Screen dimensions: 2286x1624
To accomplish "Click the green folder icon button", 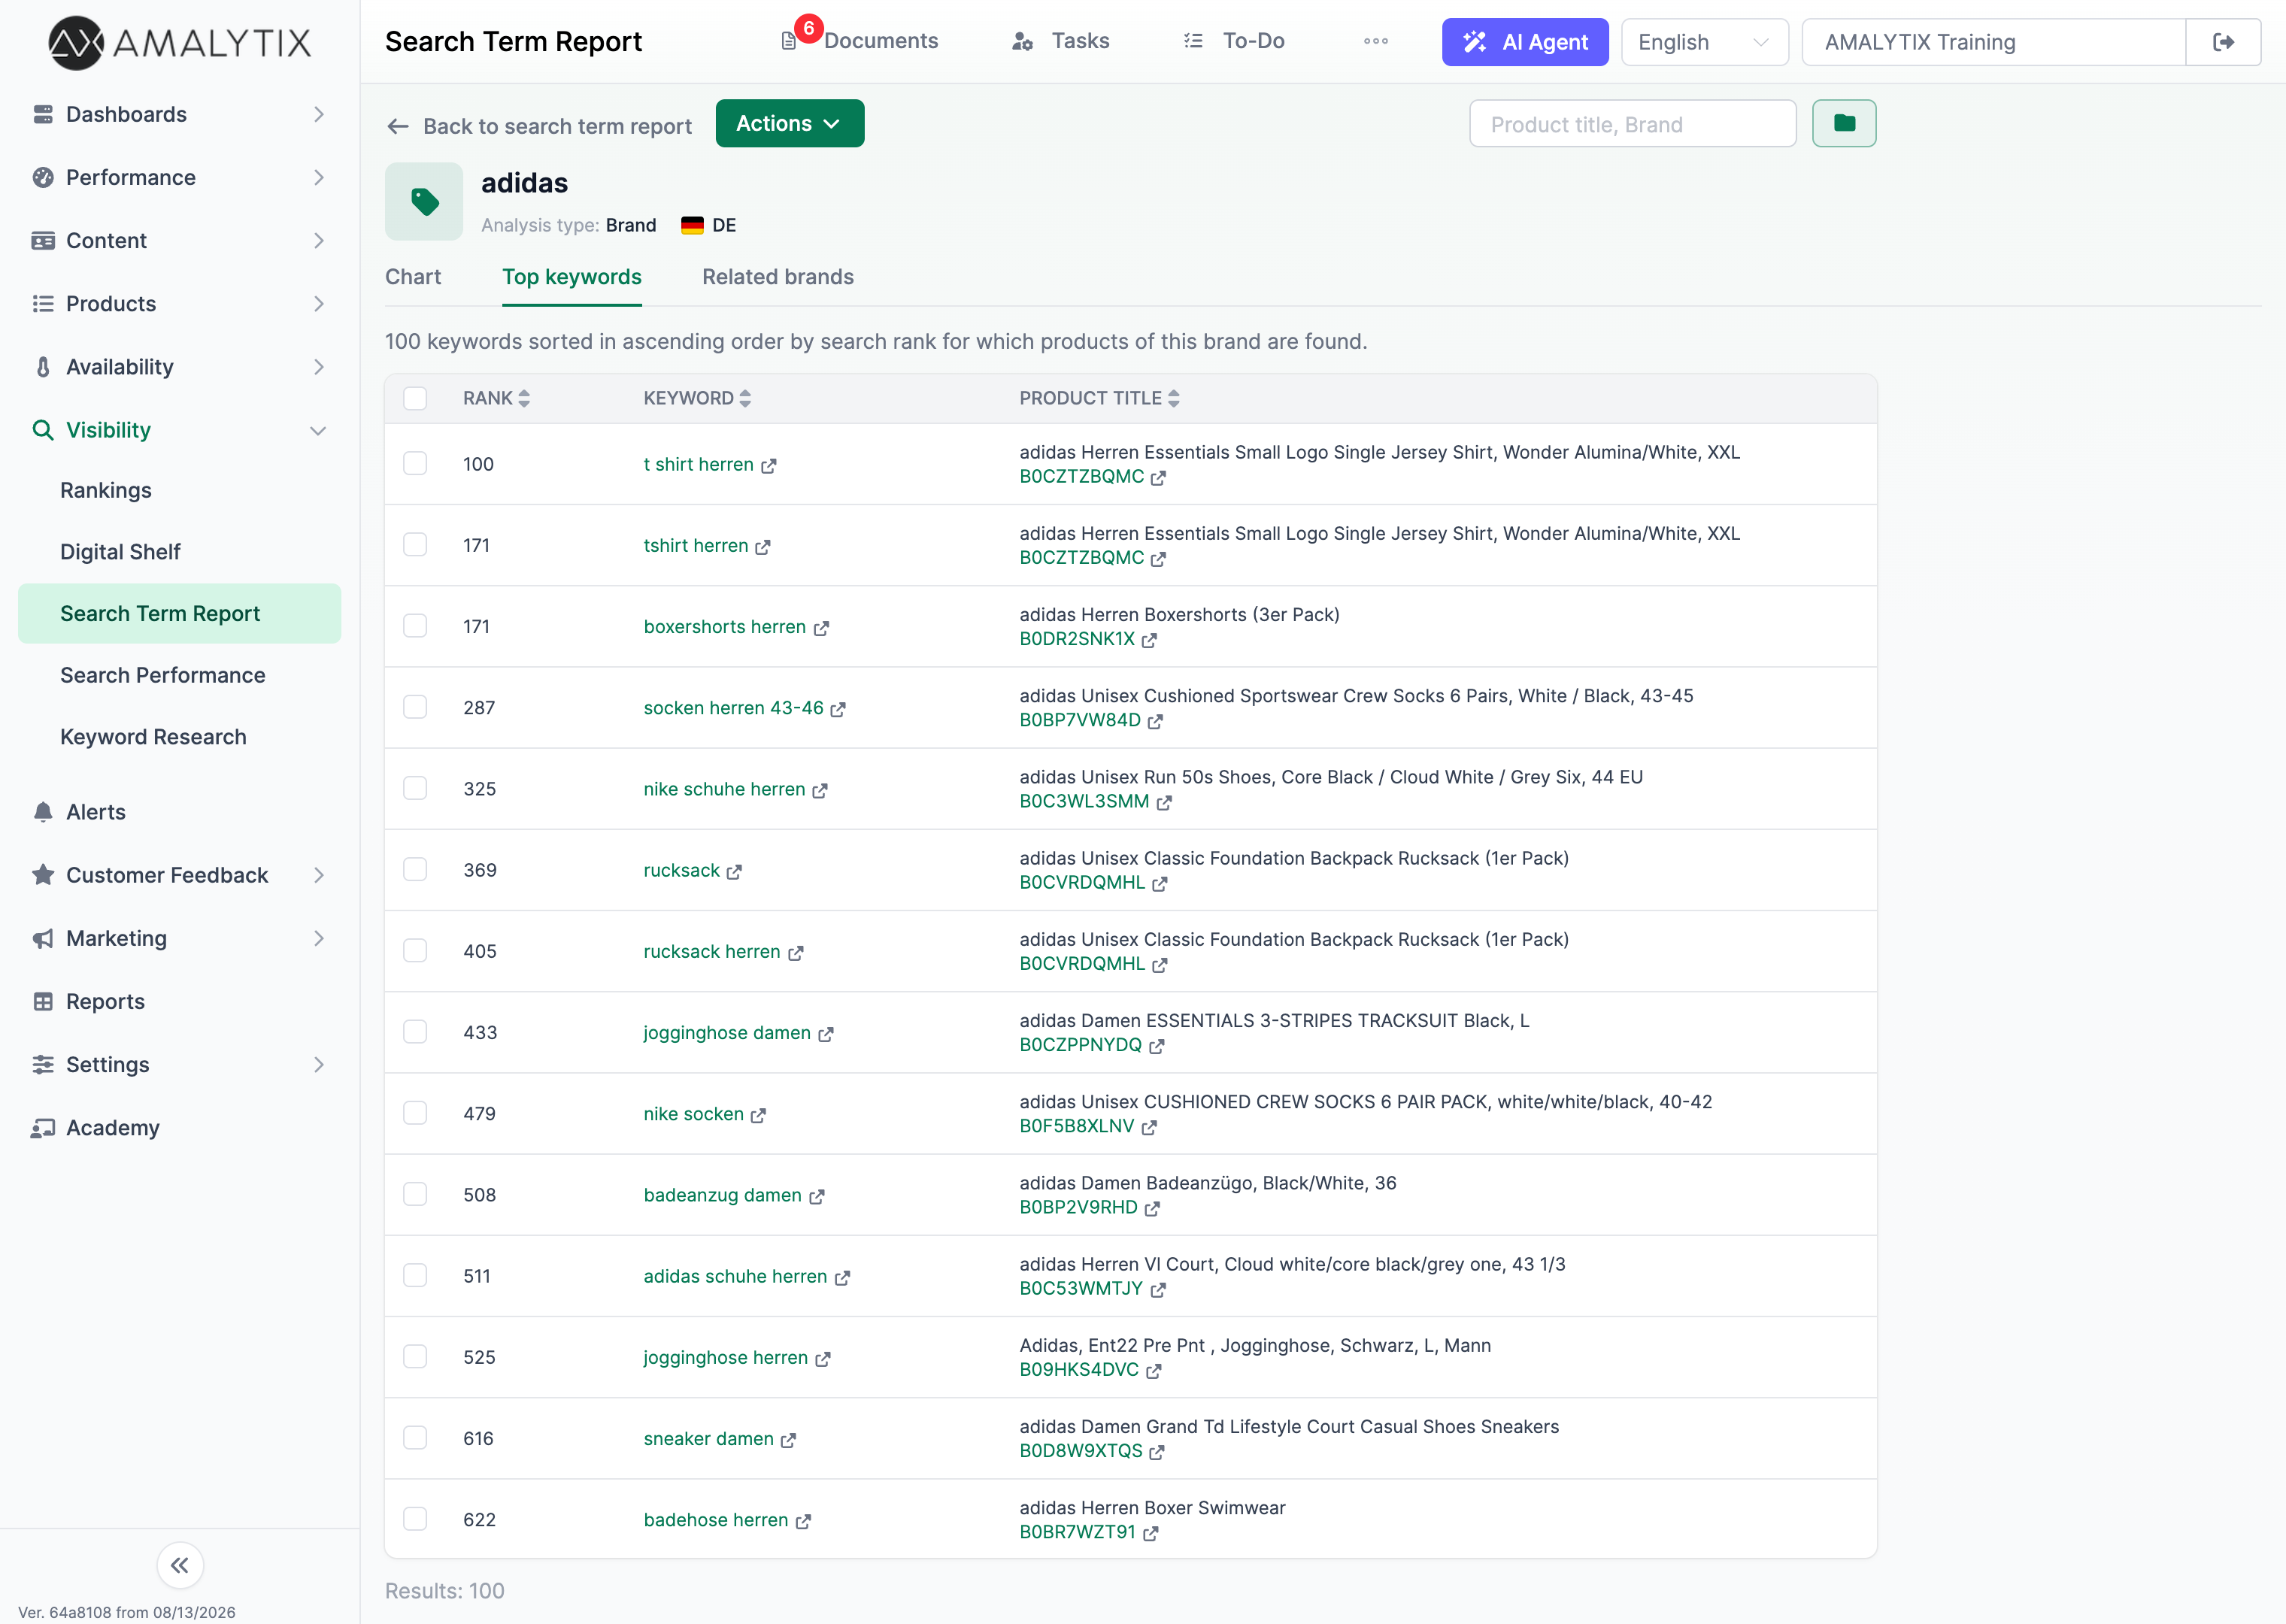I will point(1844,123).
